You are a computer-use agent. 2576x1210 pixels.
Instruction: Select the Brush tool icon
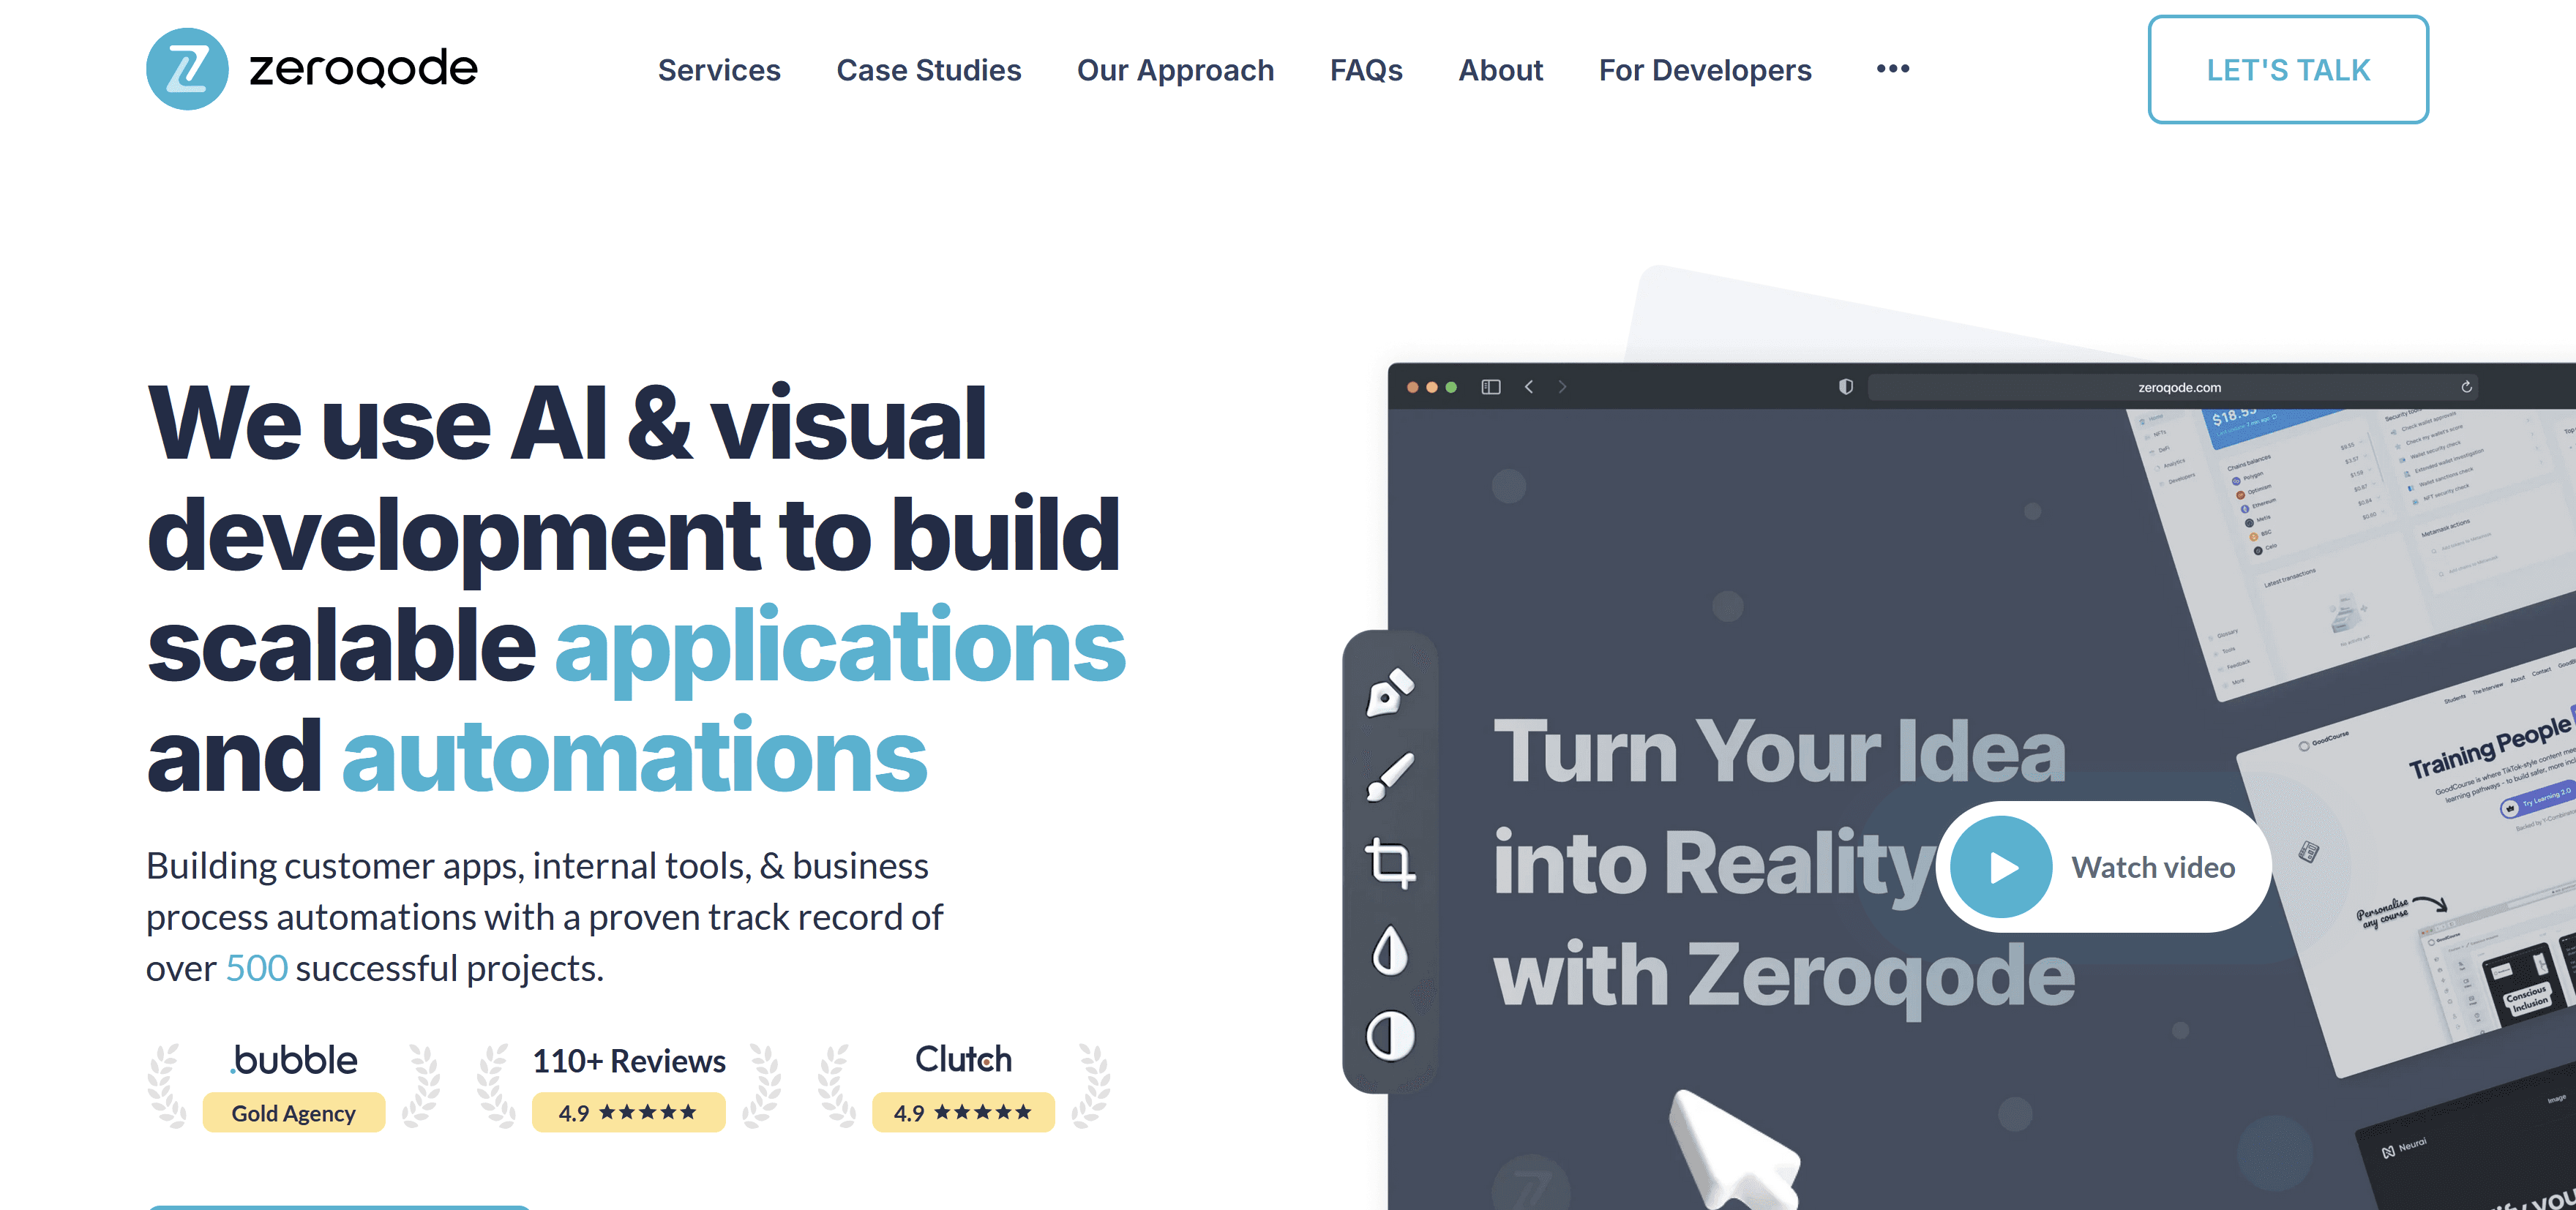[x=1389, y=777]
